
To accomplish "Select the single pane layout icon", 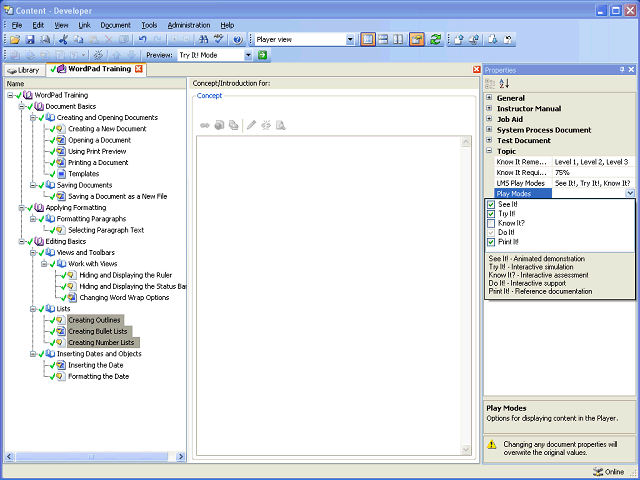I will 368,40.
